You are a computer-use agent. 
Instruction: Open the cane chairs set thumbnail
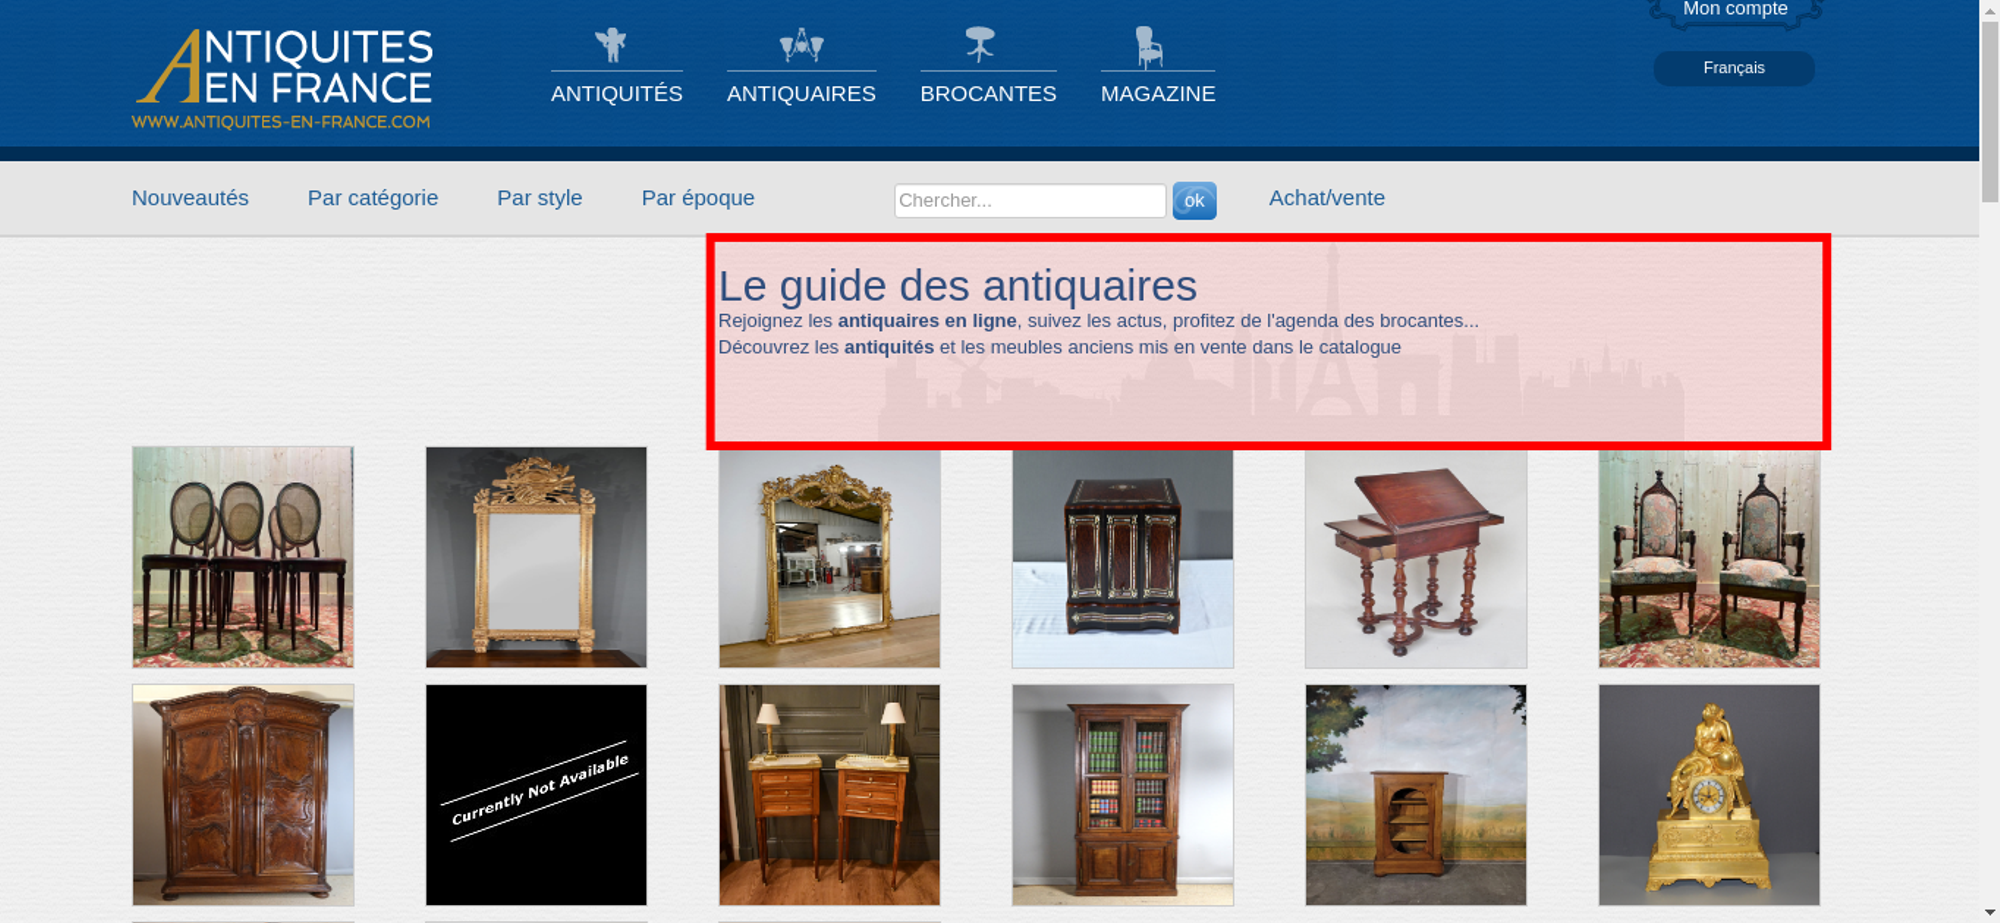tap(243, 557)
